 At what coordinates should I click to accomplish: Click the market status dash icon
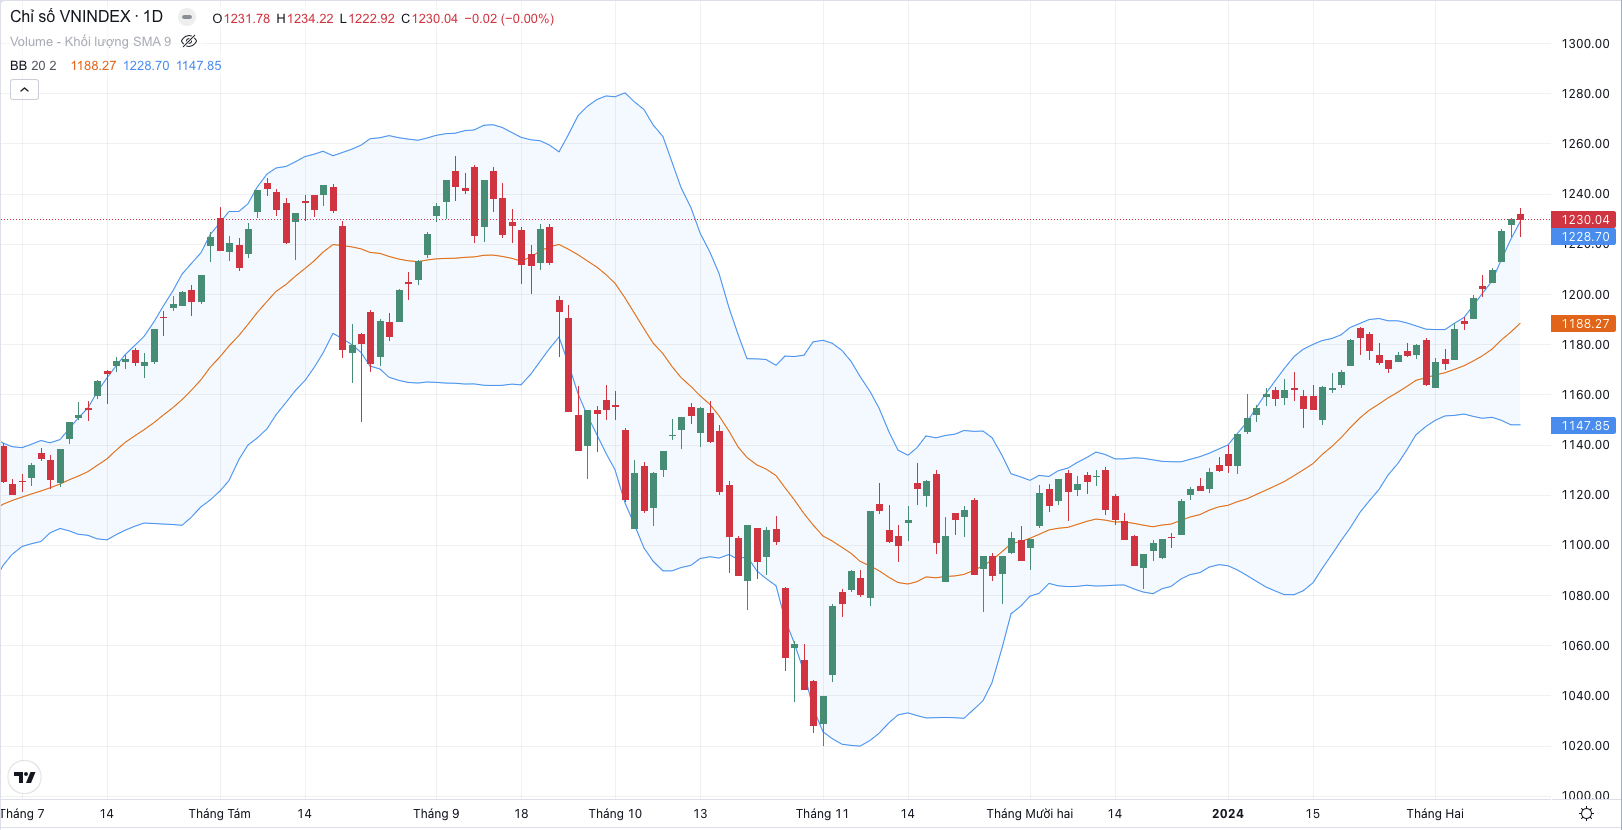187,17
